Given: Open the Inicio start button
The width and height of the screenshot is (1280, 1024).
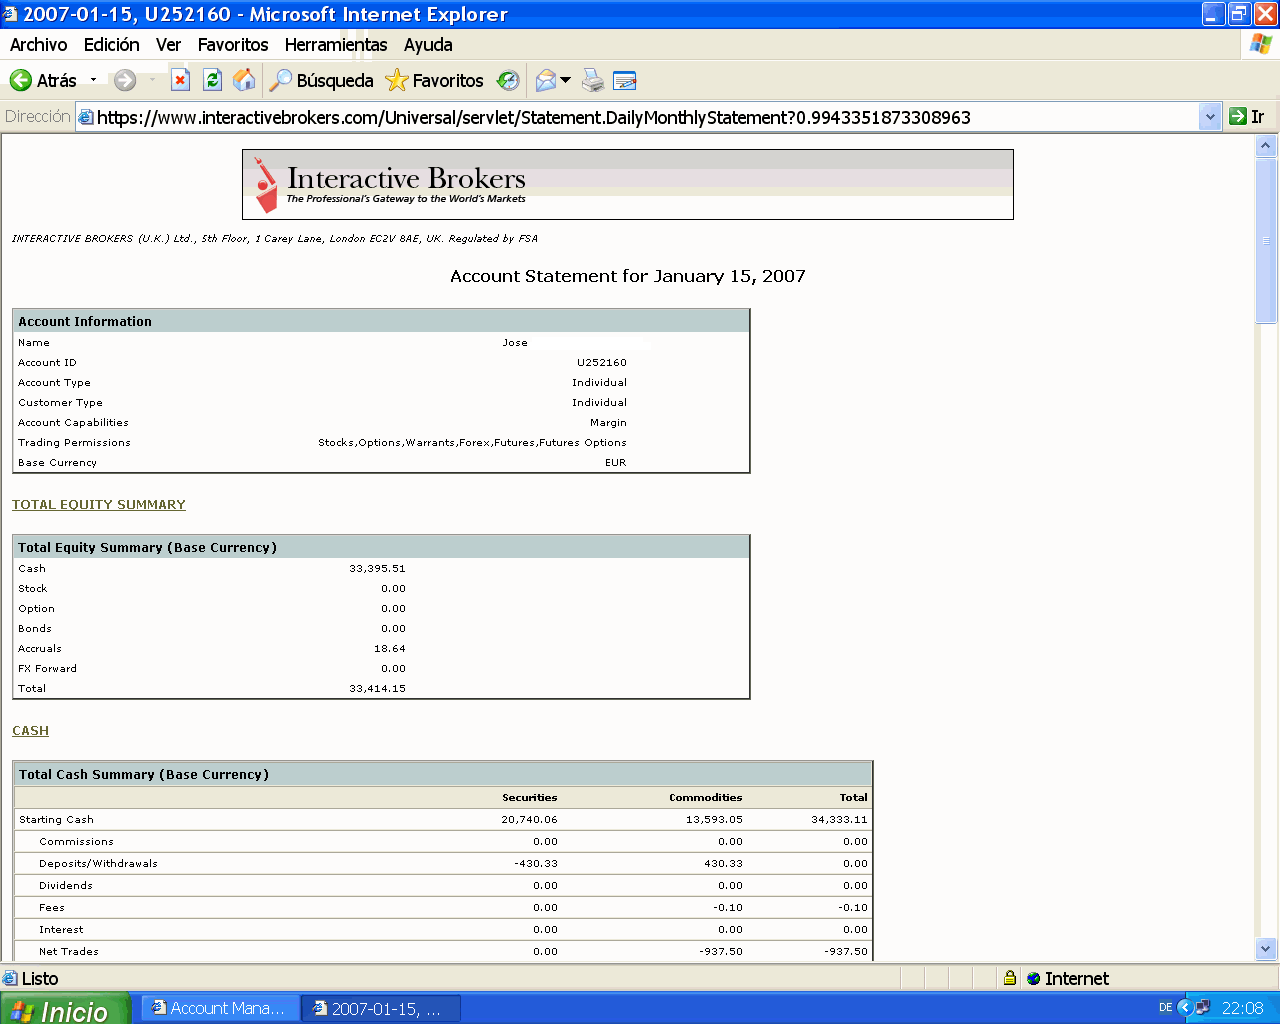Looking at the screenshot, I should point(65,1009).
